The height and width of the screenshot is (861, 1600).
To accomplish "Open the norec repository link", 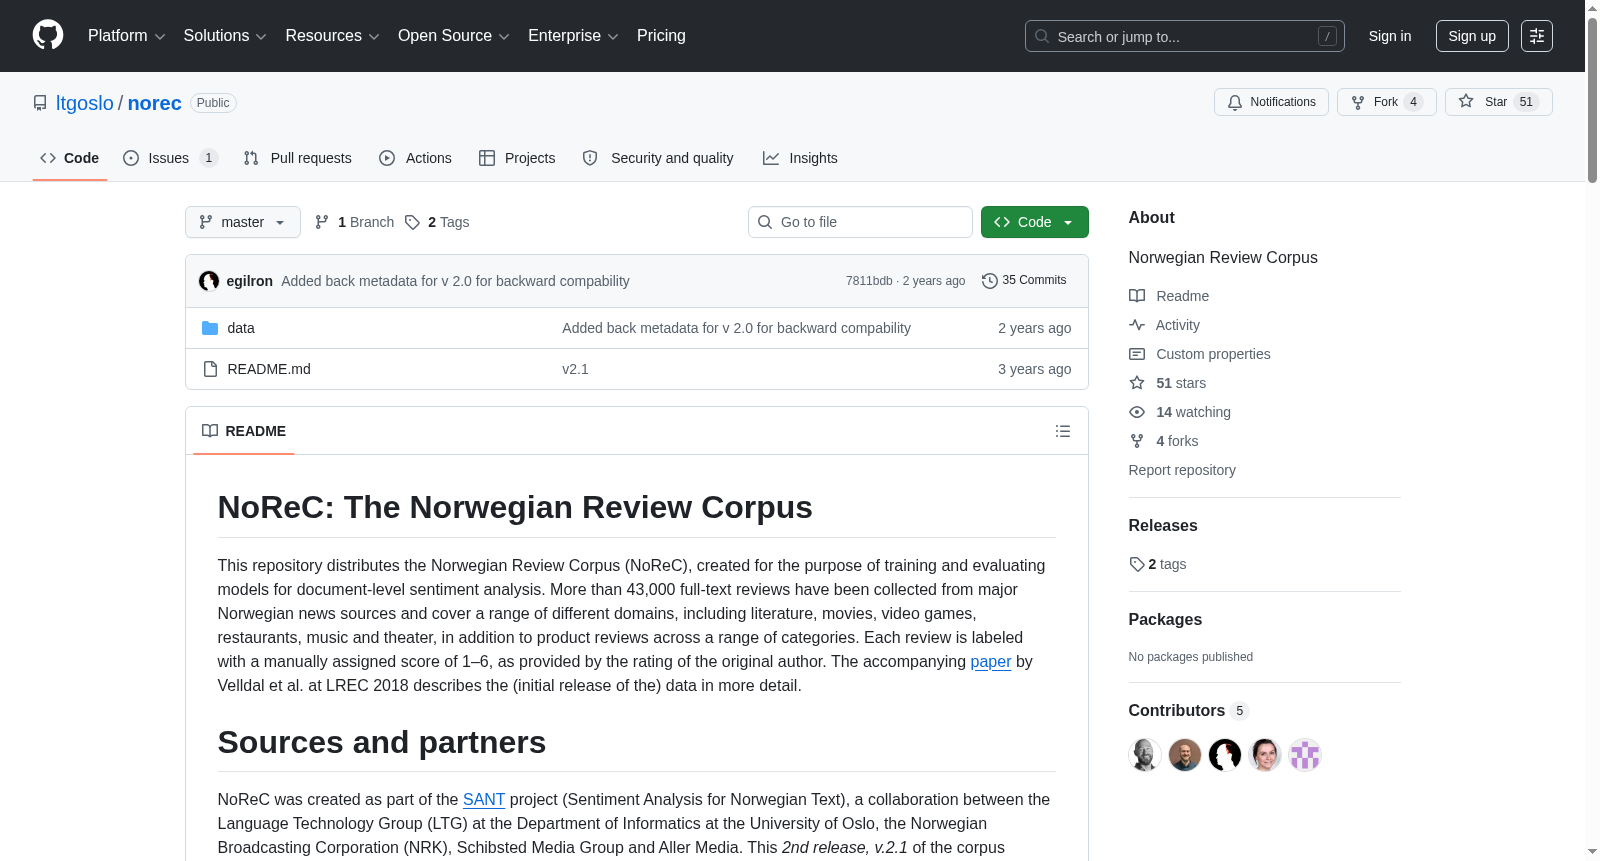I will (x=155, y=103).
